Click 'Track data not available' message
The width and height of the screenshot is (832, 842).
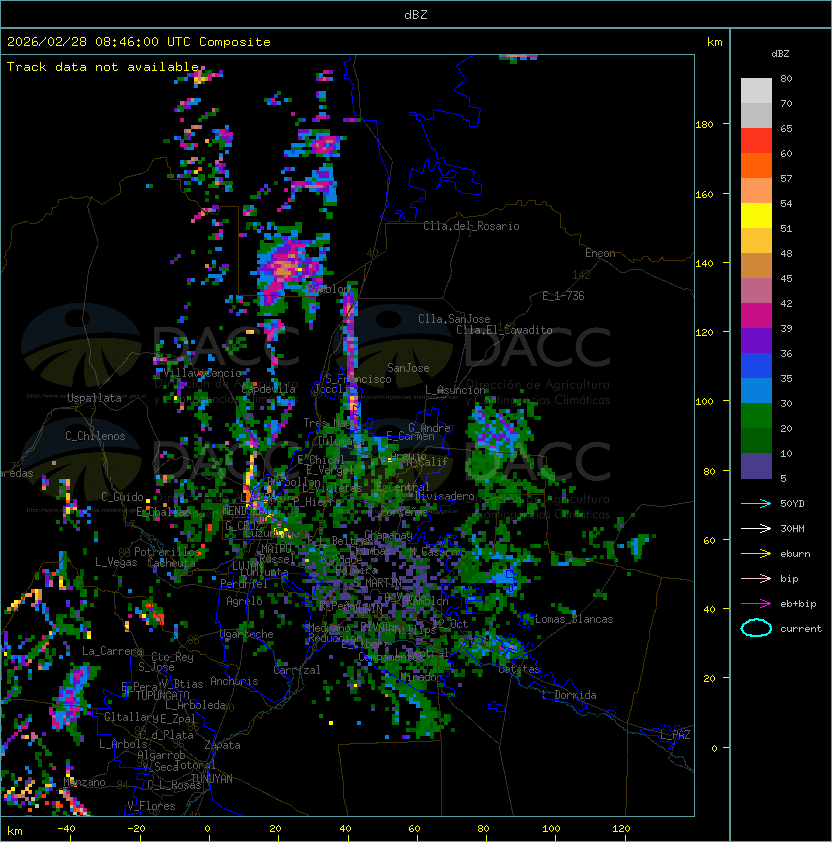tap(103, 67)
